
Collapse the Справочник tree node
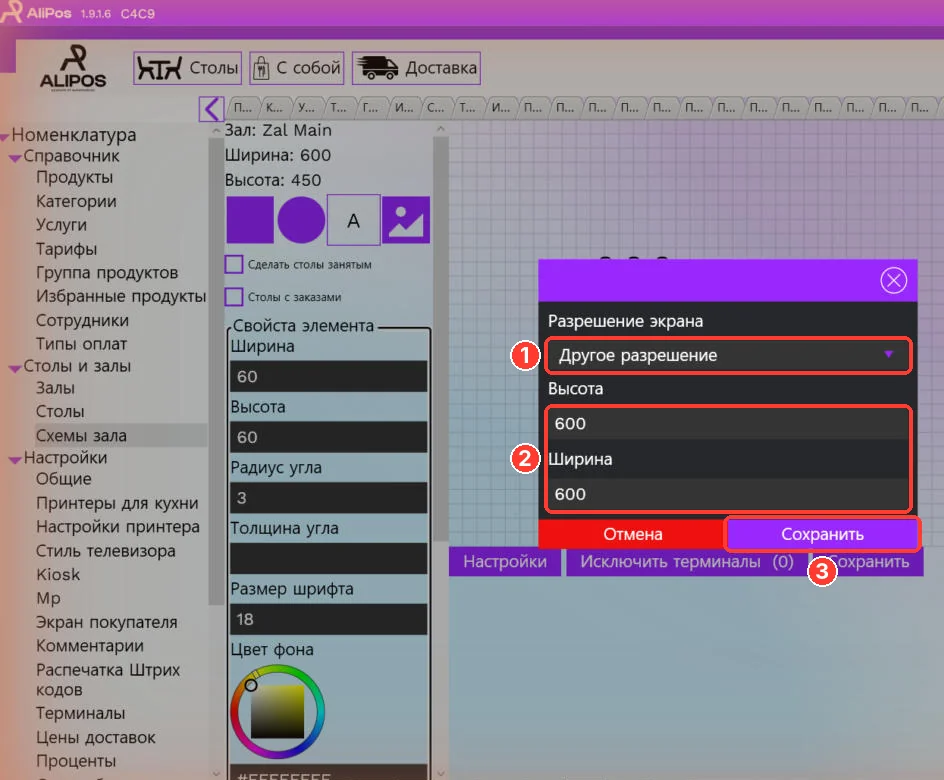[16, 158]
